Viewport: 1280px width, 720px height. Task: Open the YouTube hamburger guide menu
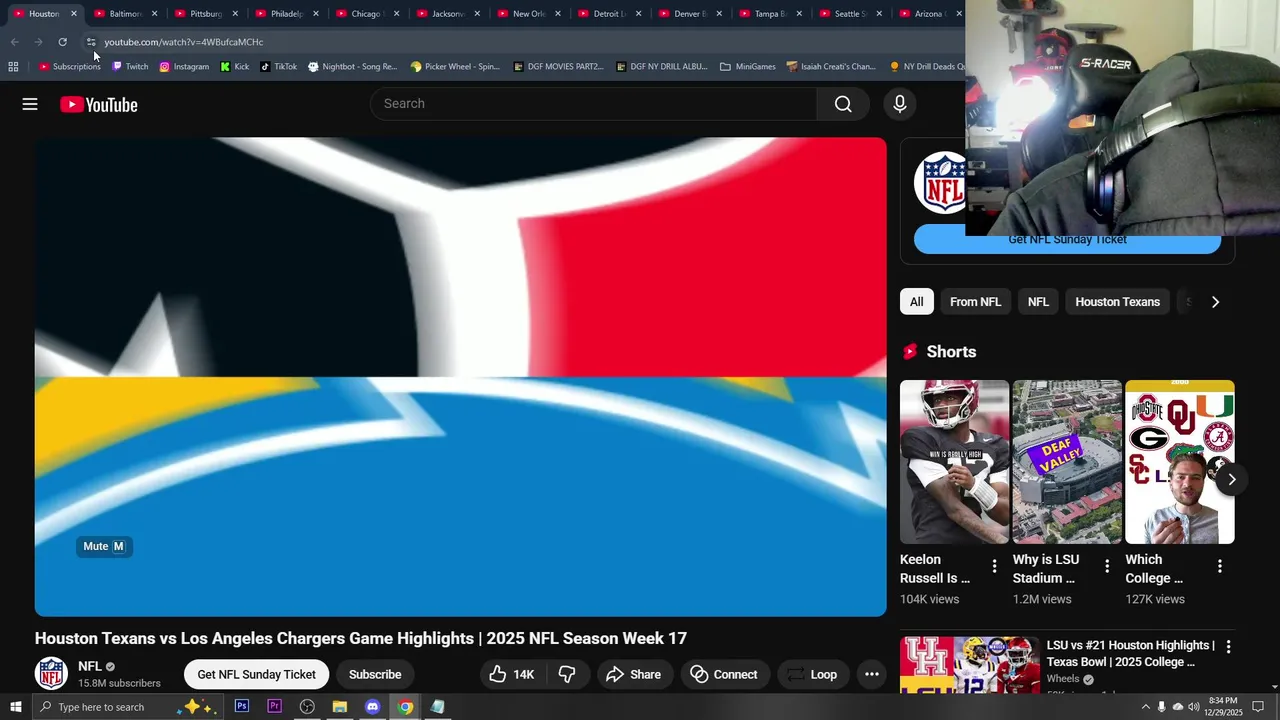tap(30, 104)
